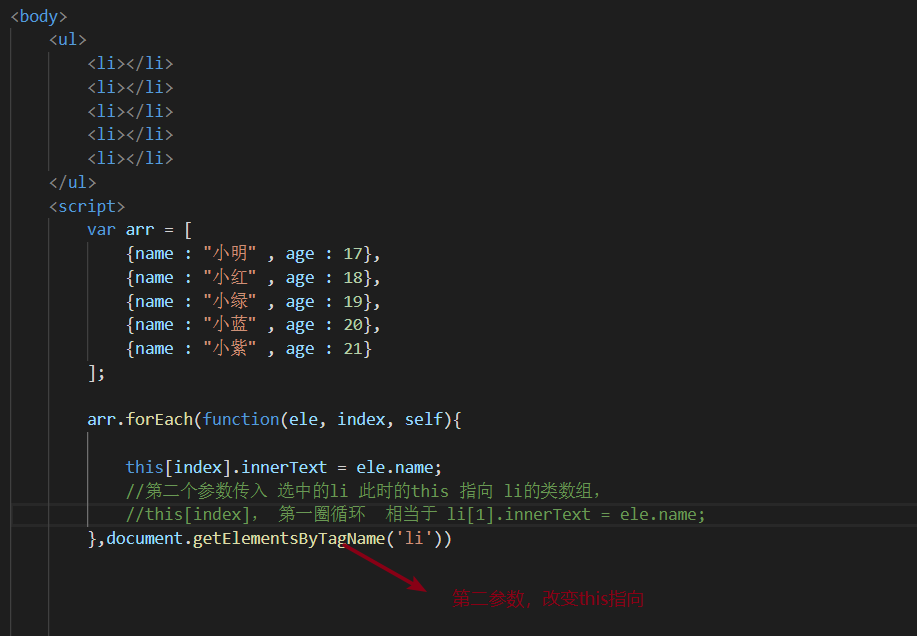917x636 pixels.
Task: Click the string "小紫"
Action: click(230, 348)
